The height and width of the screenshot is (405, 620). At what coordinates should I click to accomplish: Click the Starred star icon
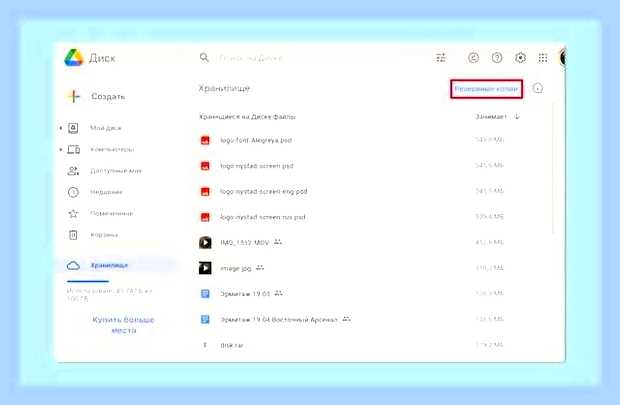[73, 214]
